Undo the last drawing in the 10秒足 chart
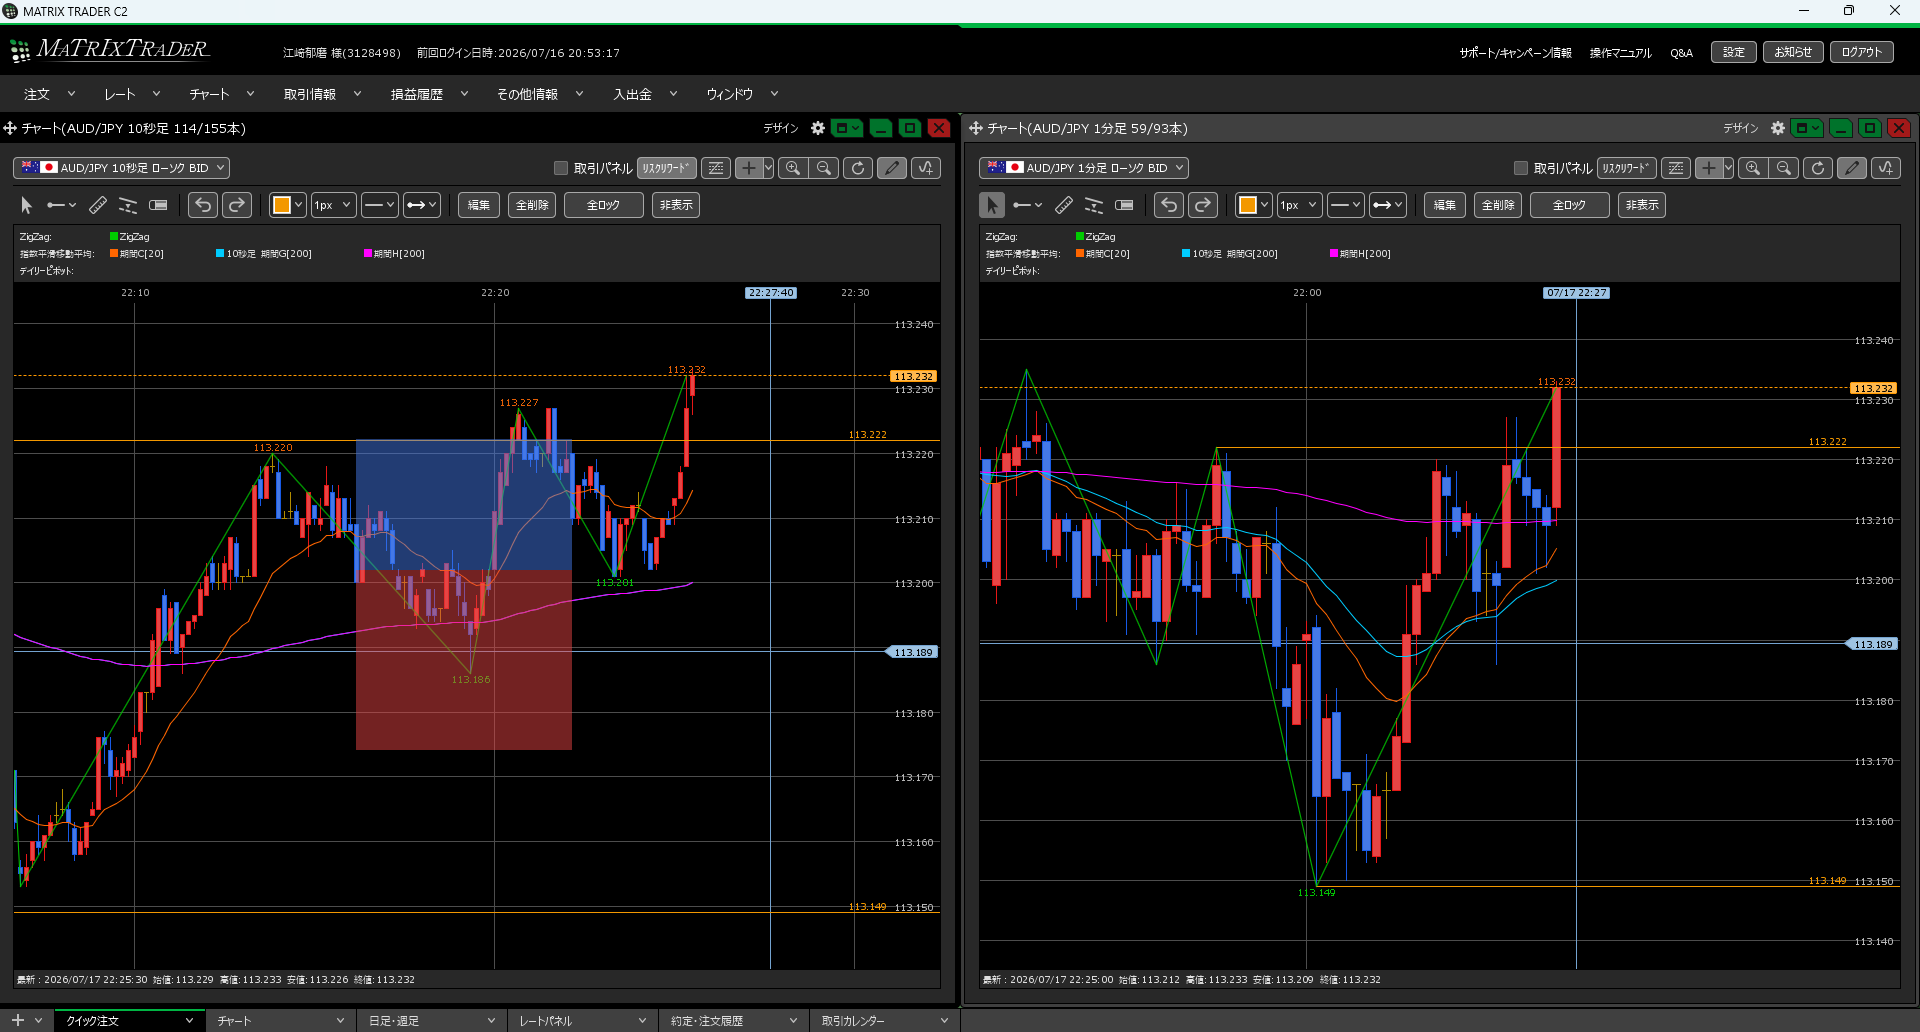This screenshot has width=1920, height=1032. click(203, 205)
